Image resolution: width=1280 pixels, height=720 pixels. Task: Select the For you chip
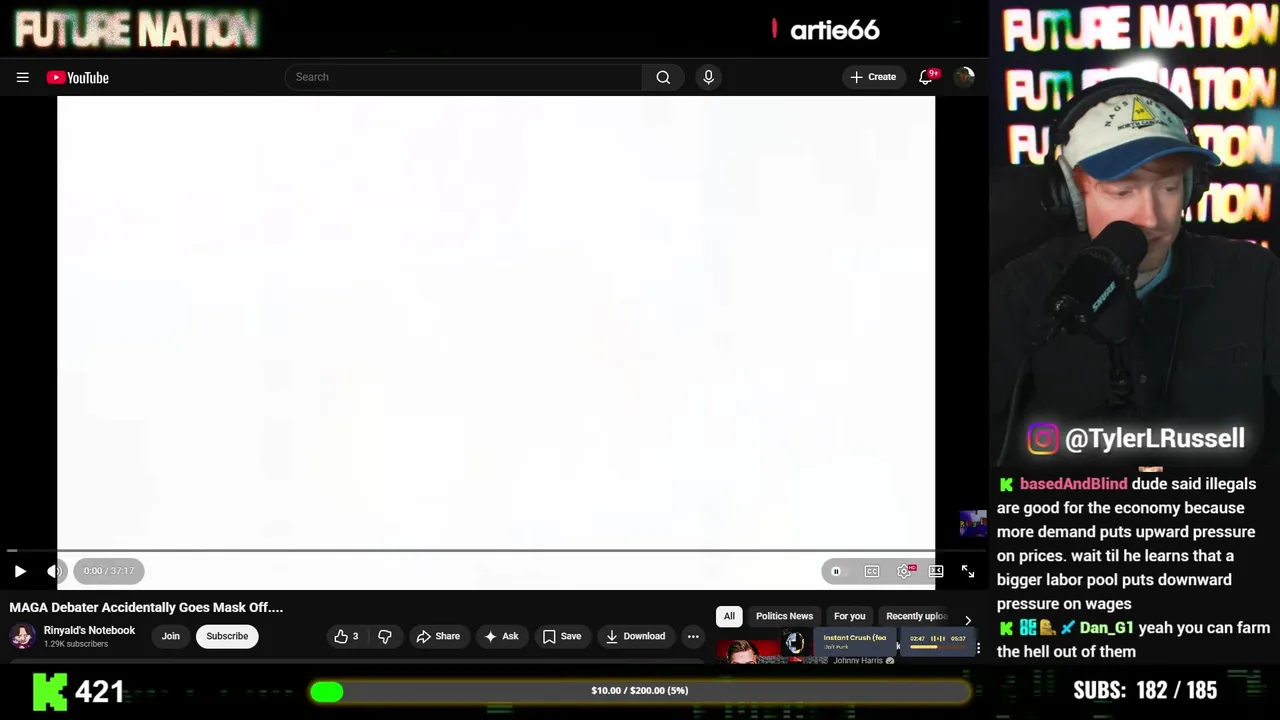click(849, 616)
